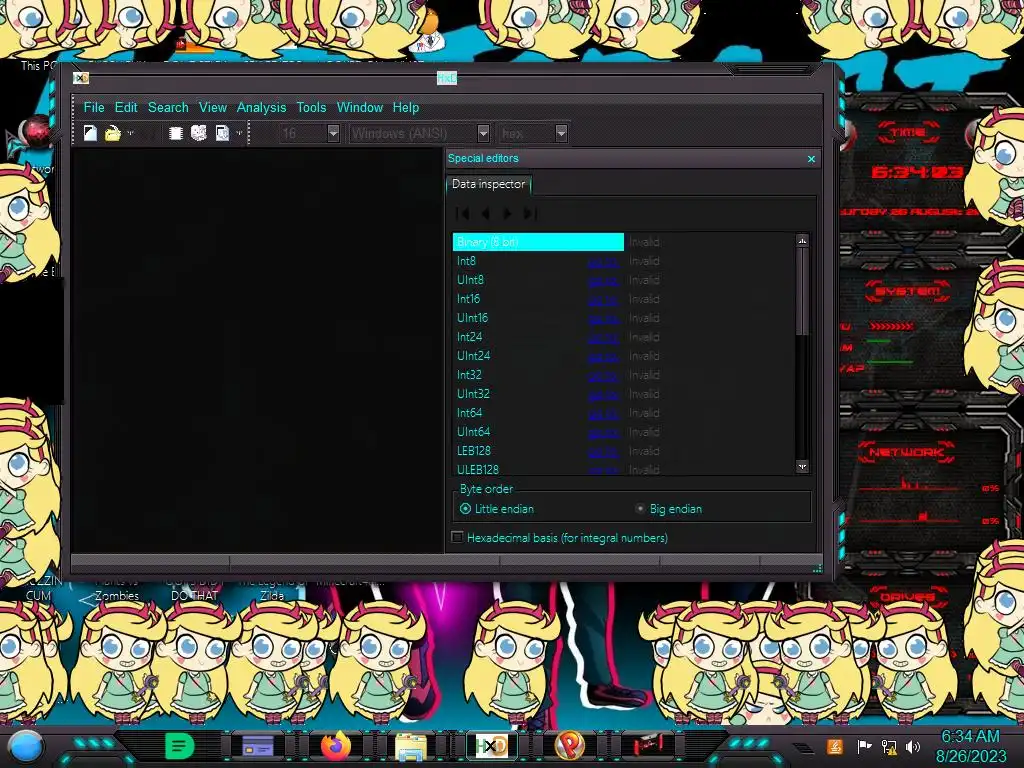This screenshot has height=768, width=1024.
Task: Select the UInt32 row label
Action: 473,394
